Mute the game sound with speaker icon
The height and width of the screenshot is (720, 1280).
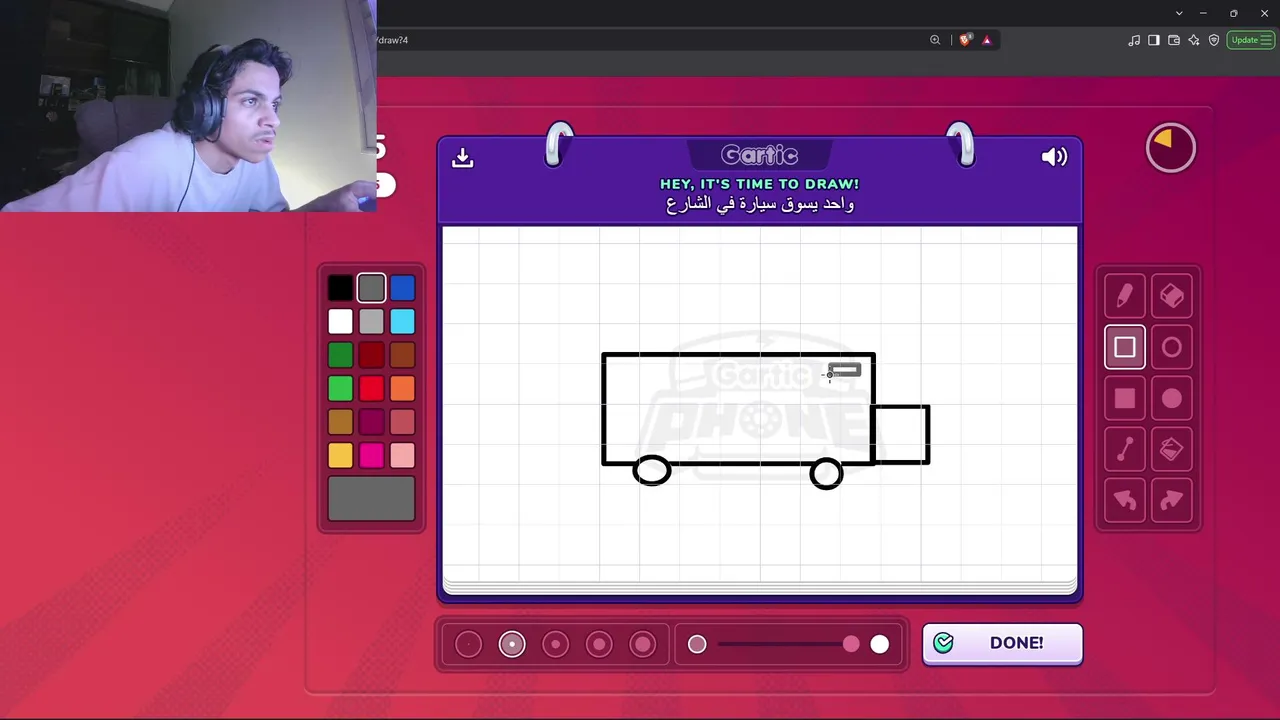click(x=1054, y=157)
